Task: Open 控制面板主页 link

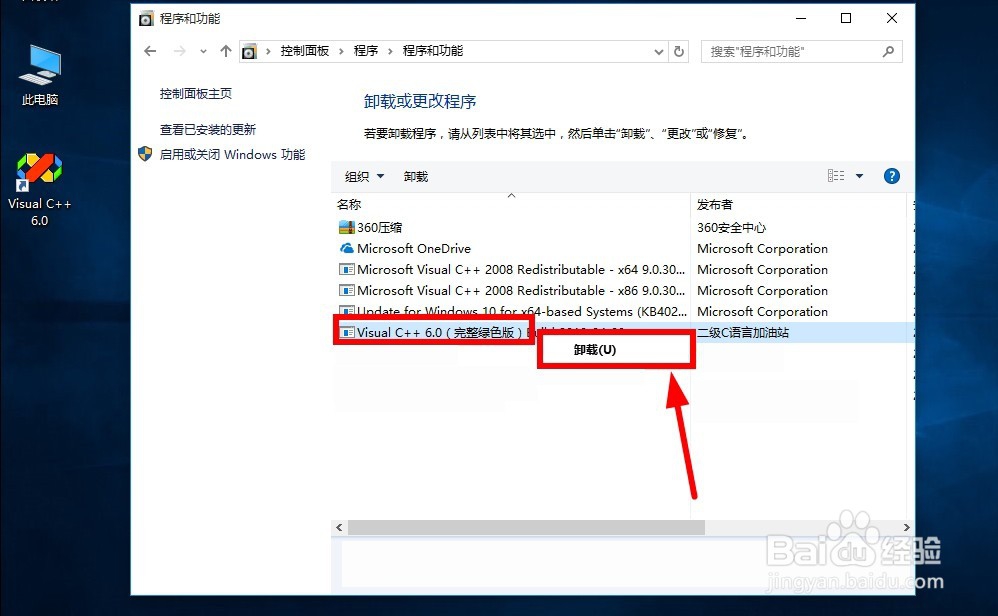Action: click(196, 94)
